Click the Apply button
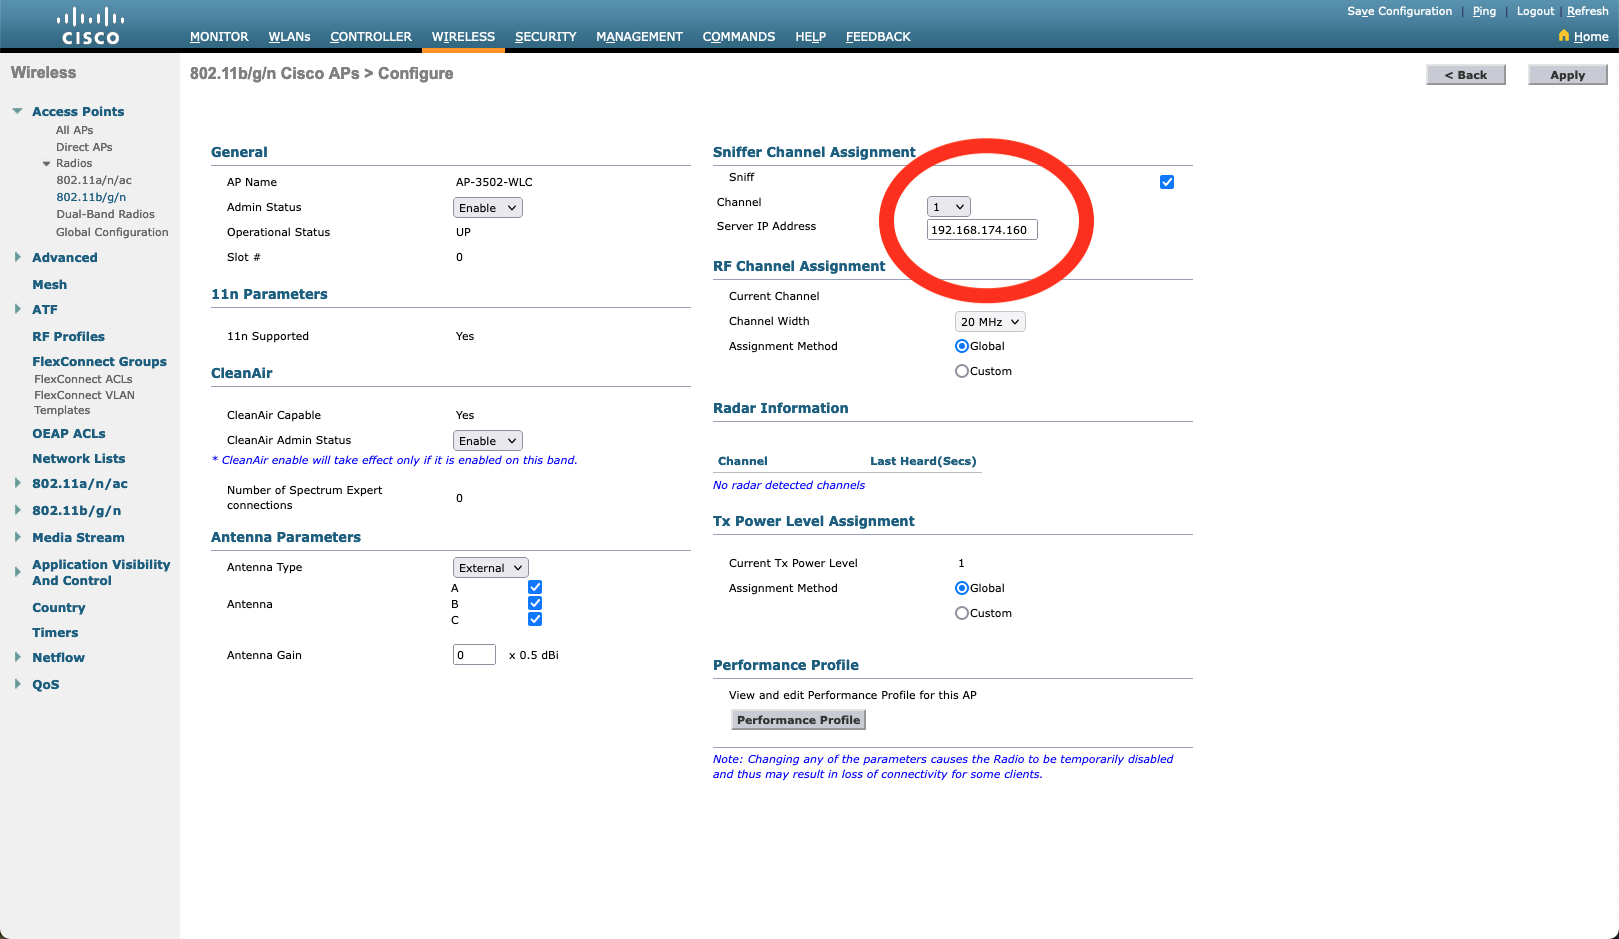Screen dimensions: 1619x939 tap(1568, 75)
